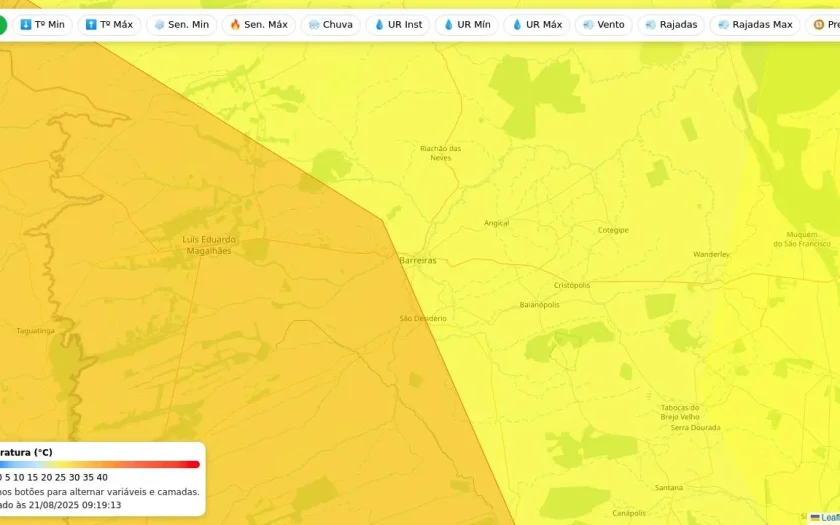Select the Wanderley map label

coord(711,254)
